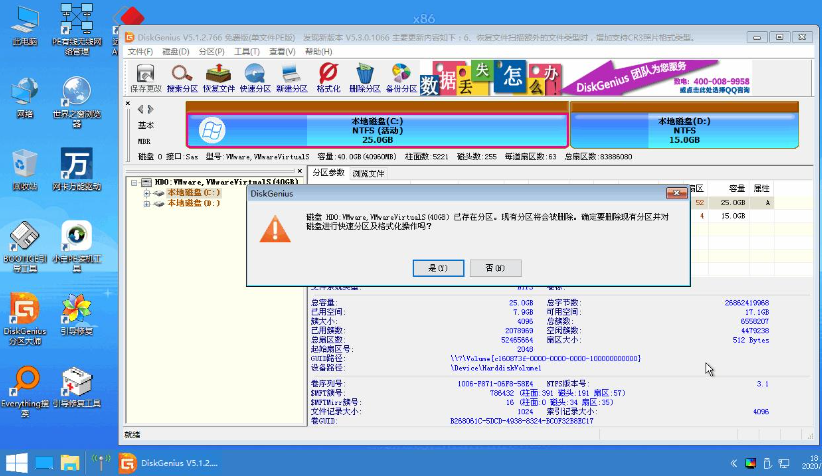The height and width of the screenshot is (476, 822).
Task: Open 网卡万能驱动 desktop icon
Action: click(77, 169)
